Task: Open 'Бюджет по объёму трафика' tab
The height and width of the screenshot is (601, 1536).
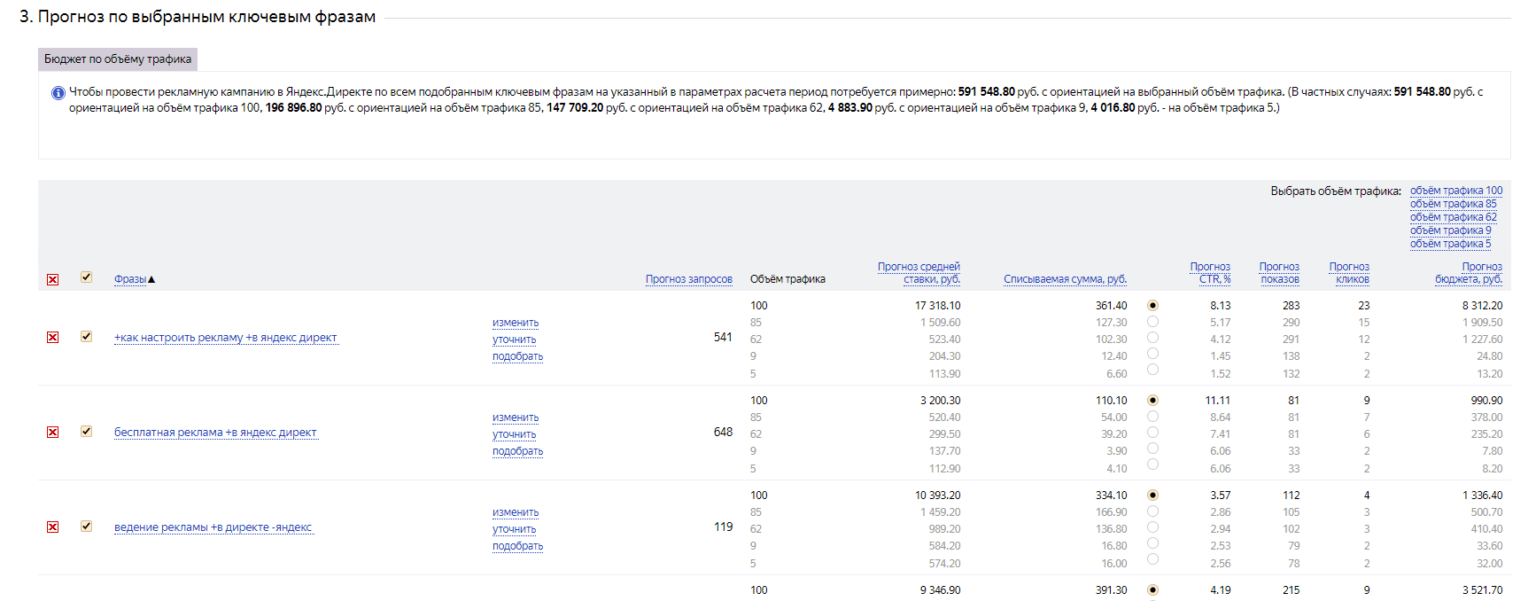Action: (118, 59)
